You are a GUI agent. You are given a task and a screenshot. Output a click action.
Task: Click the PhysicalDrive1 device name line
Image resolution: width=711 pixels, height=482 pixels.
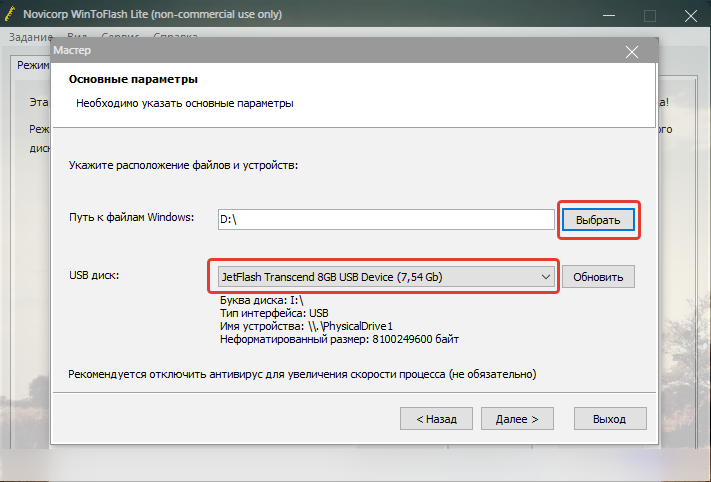pyautogui.click(x=307, y=326)
